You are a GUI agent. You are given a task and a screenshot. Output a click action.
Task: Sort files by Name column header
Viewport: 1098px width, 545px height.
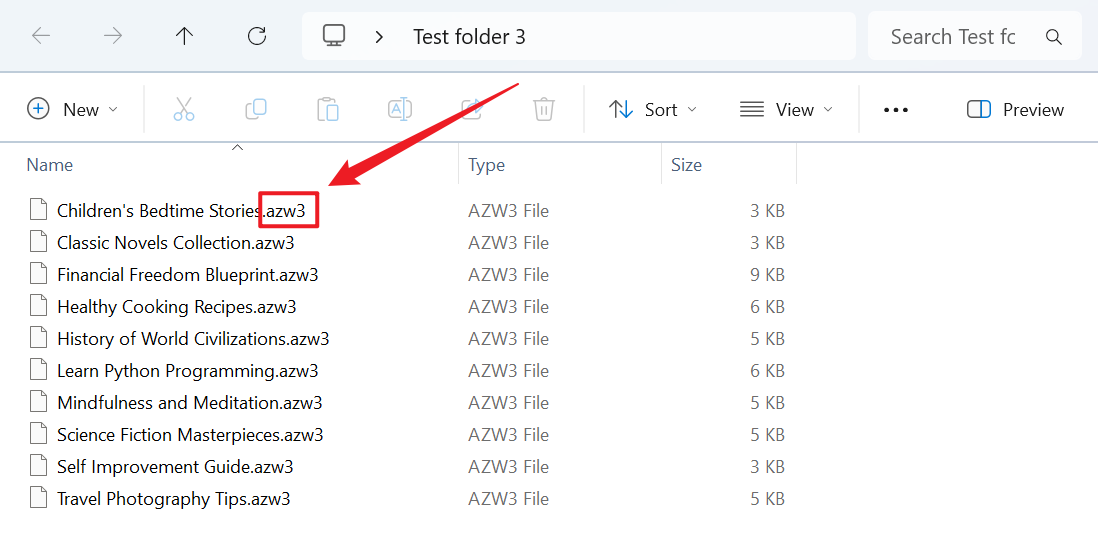pos(50,165)
